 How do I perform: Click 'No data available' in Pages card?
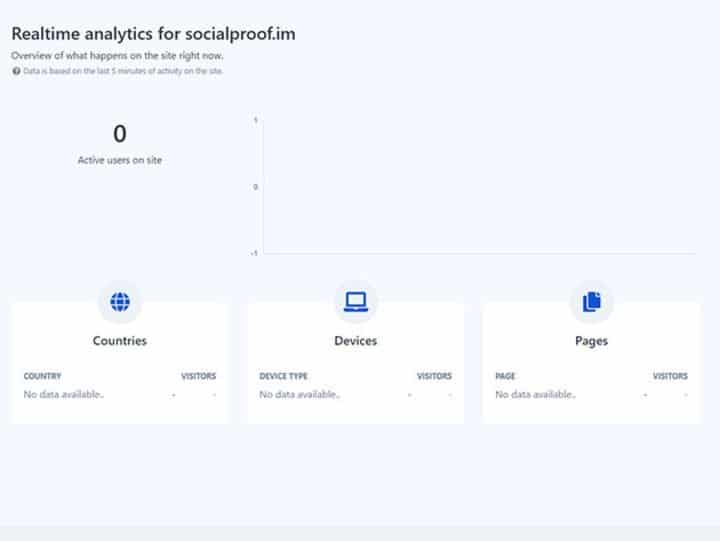click(x=535, y=395)
